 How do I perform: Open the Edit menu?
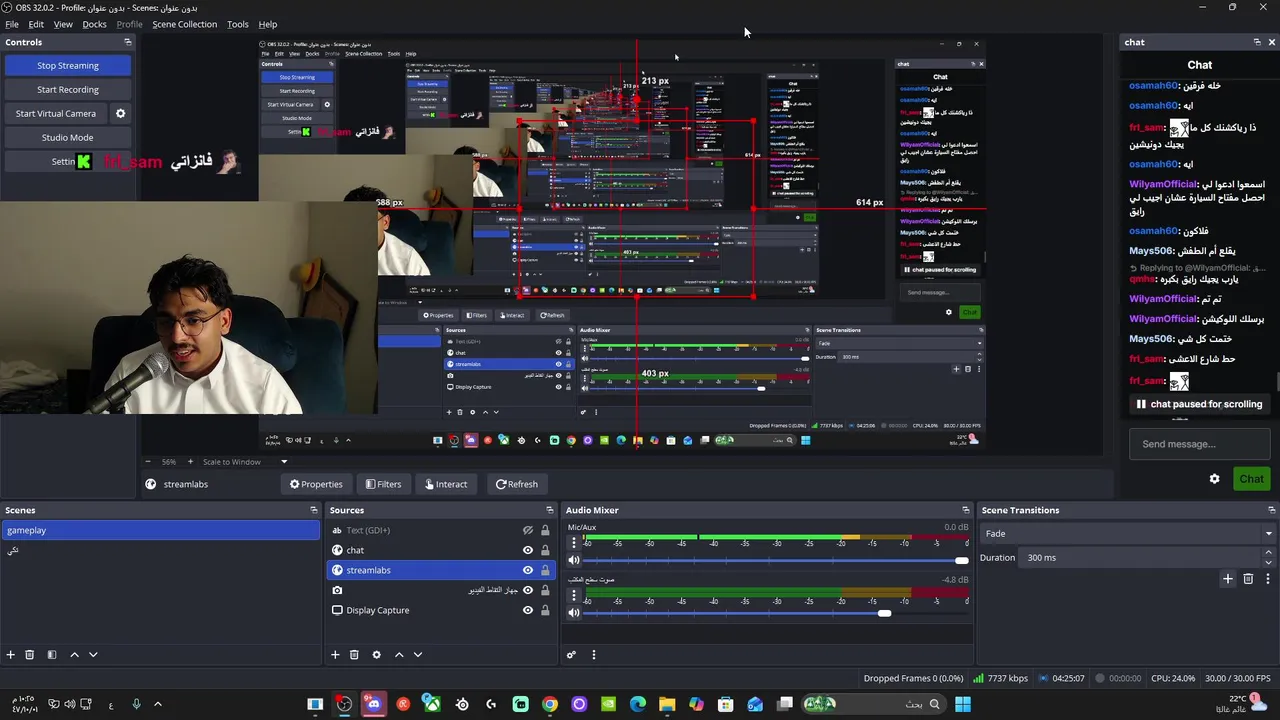[x=36, y=24]
